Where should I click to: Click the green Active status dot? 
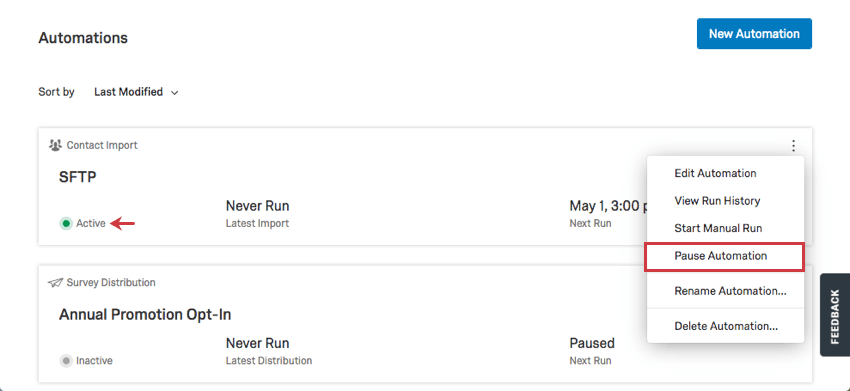click(x=66, y=223)
